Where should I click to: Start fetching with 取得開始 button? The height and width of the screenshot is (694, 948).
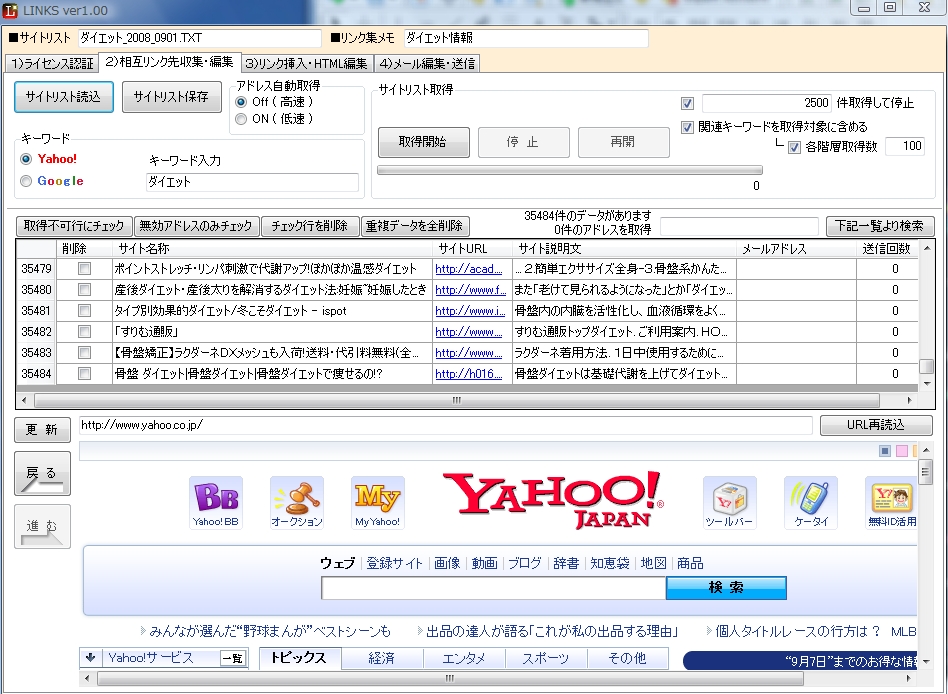tap(423, 142)
